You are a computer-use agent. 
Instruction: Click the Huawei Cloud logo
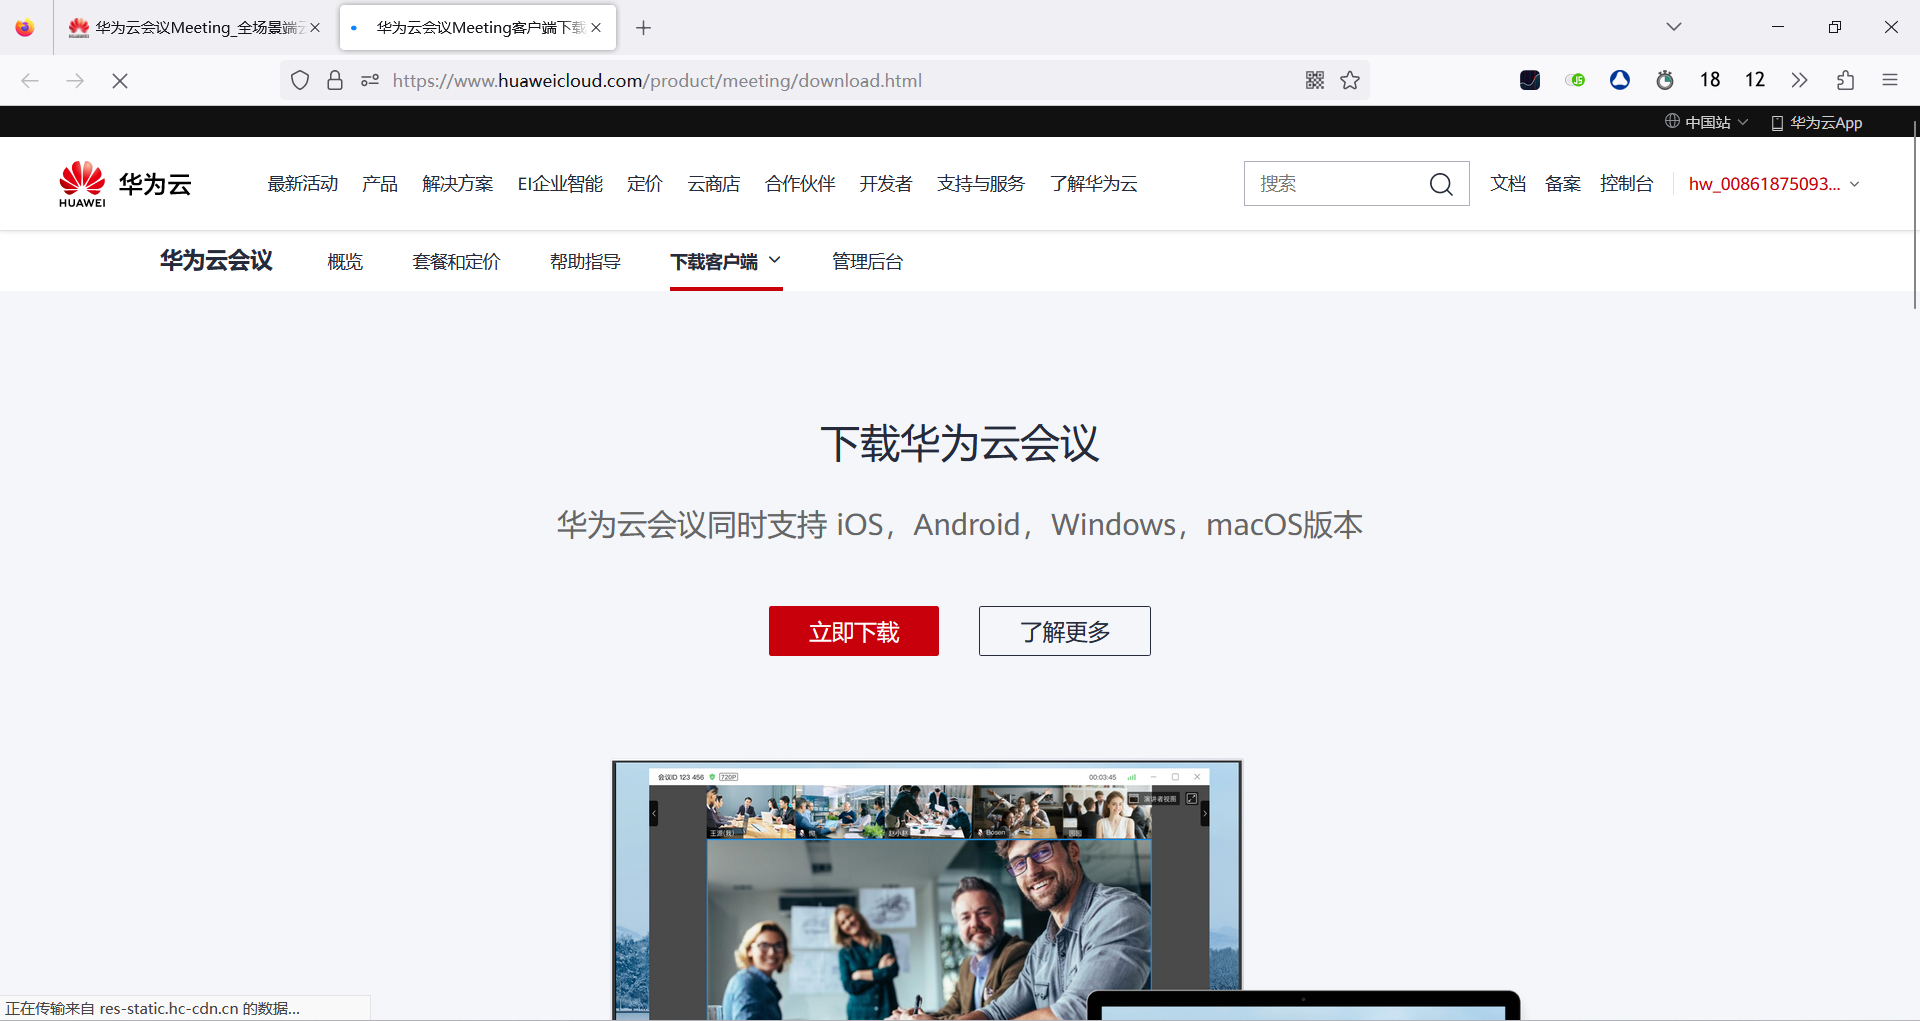(125, 184)
